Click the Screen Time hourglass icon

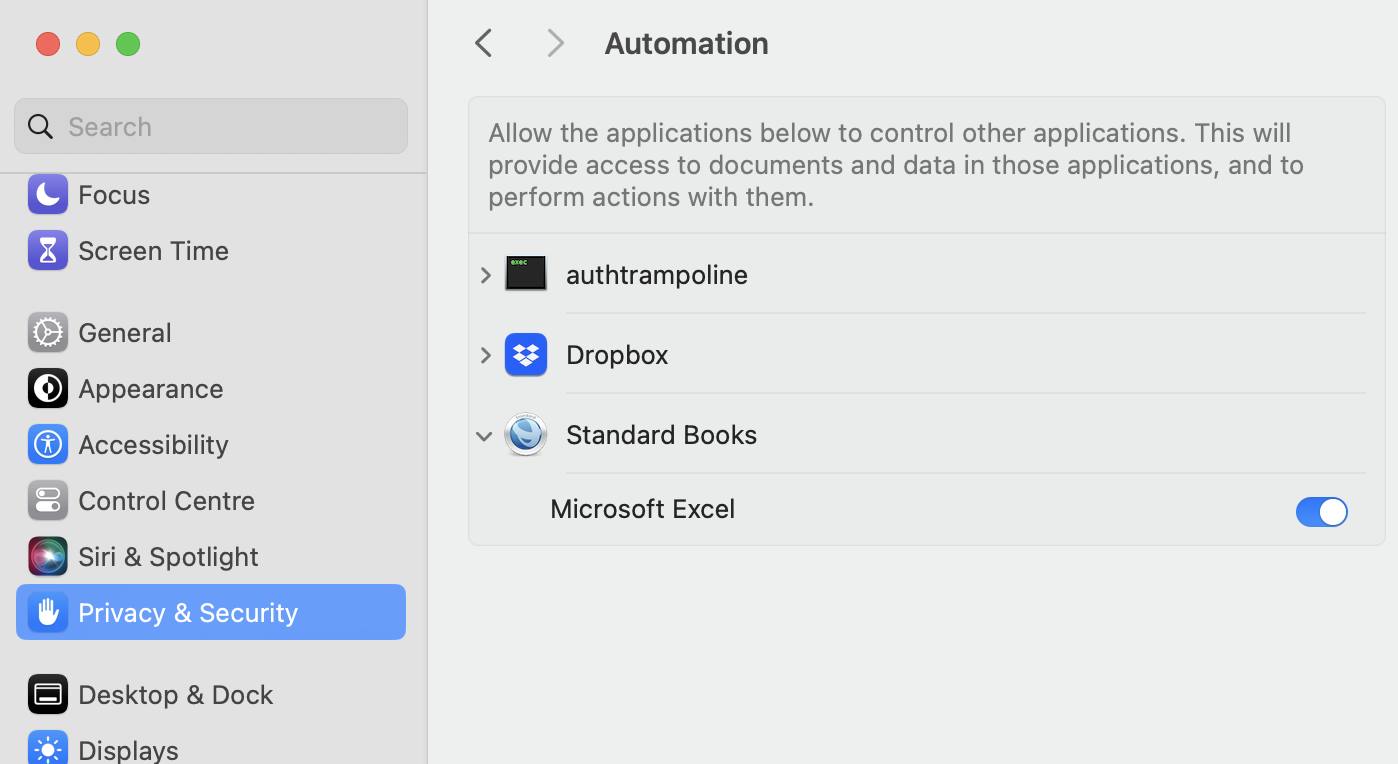(x=47, y=250)
